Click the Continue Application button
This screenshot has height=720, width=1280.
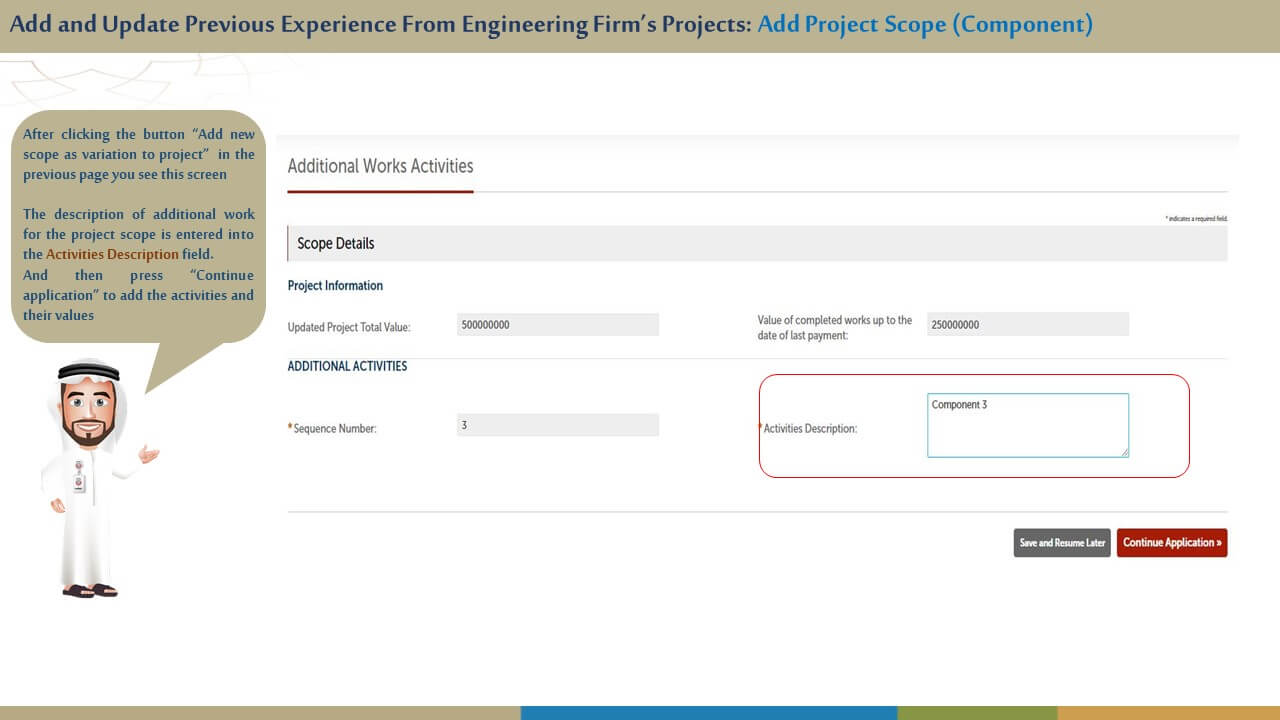(1171, 543)
